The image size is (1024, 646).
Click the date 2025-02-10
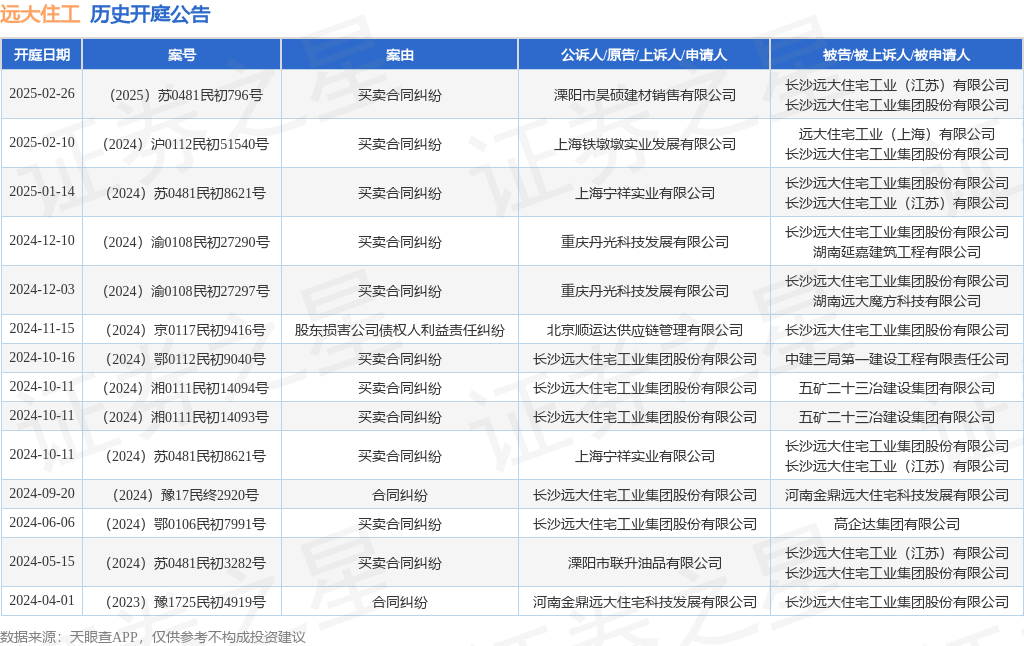point(42,142)
